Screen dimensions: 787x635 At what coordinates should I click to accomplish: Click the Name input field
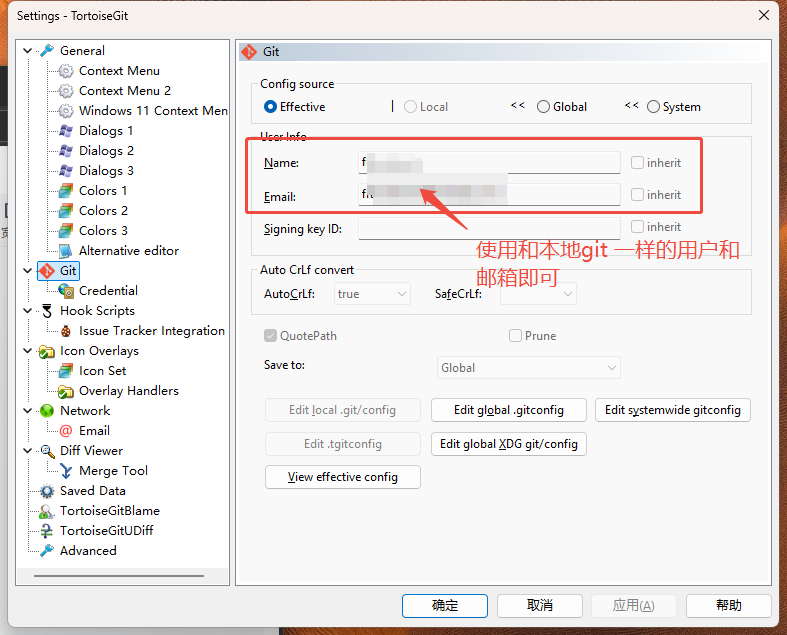(489, 163)
